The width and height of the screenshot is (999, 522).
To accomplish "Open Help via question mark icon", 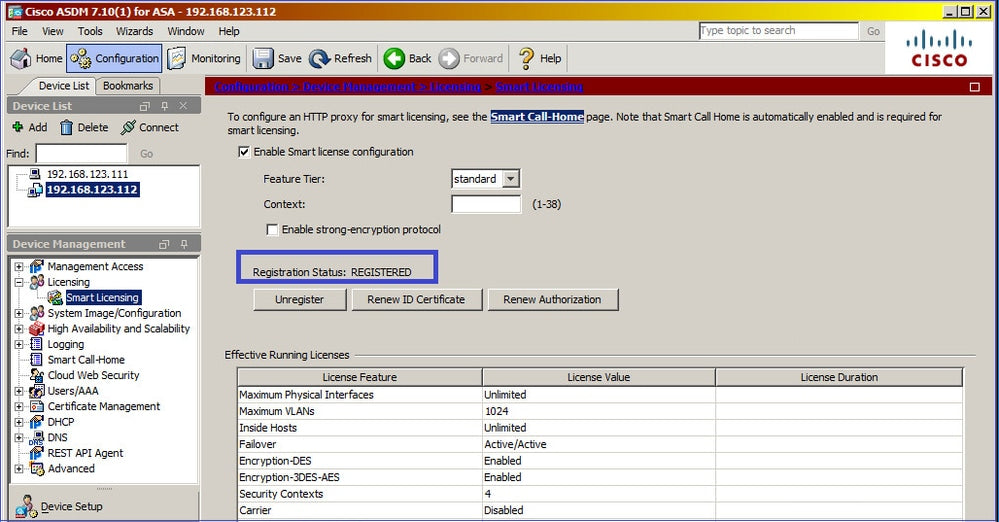I will (526, 59).
